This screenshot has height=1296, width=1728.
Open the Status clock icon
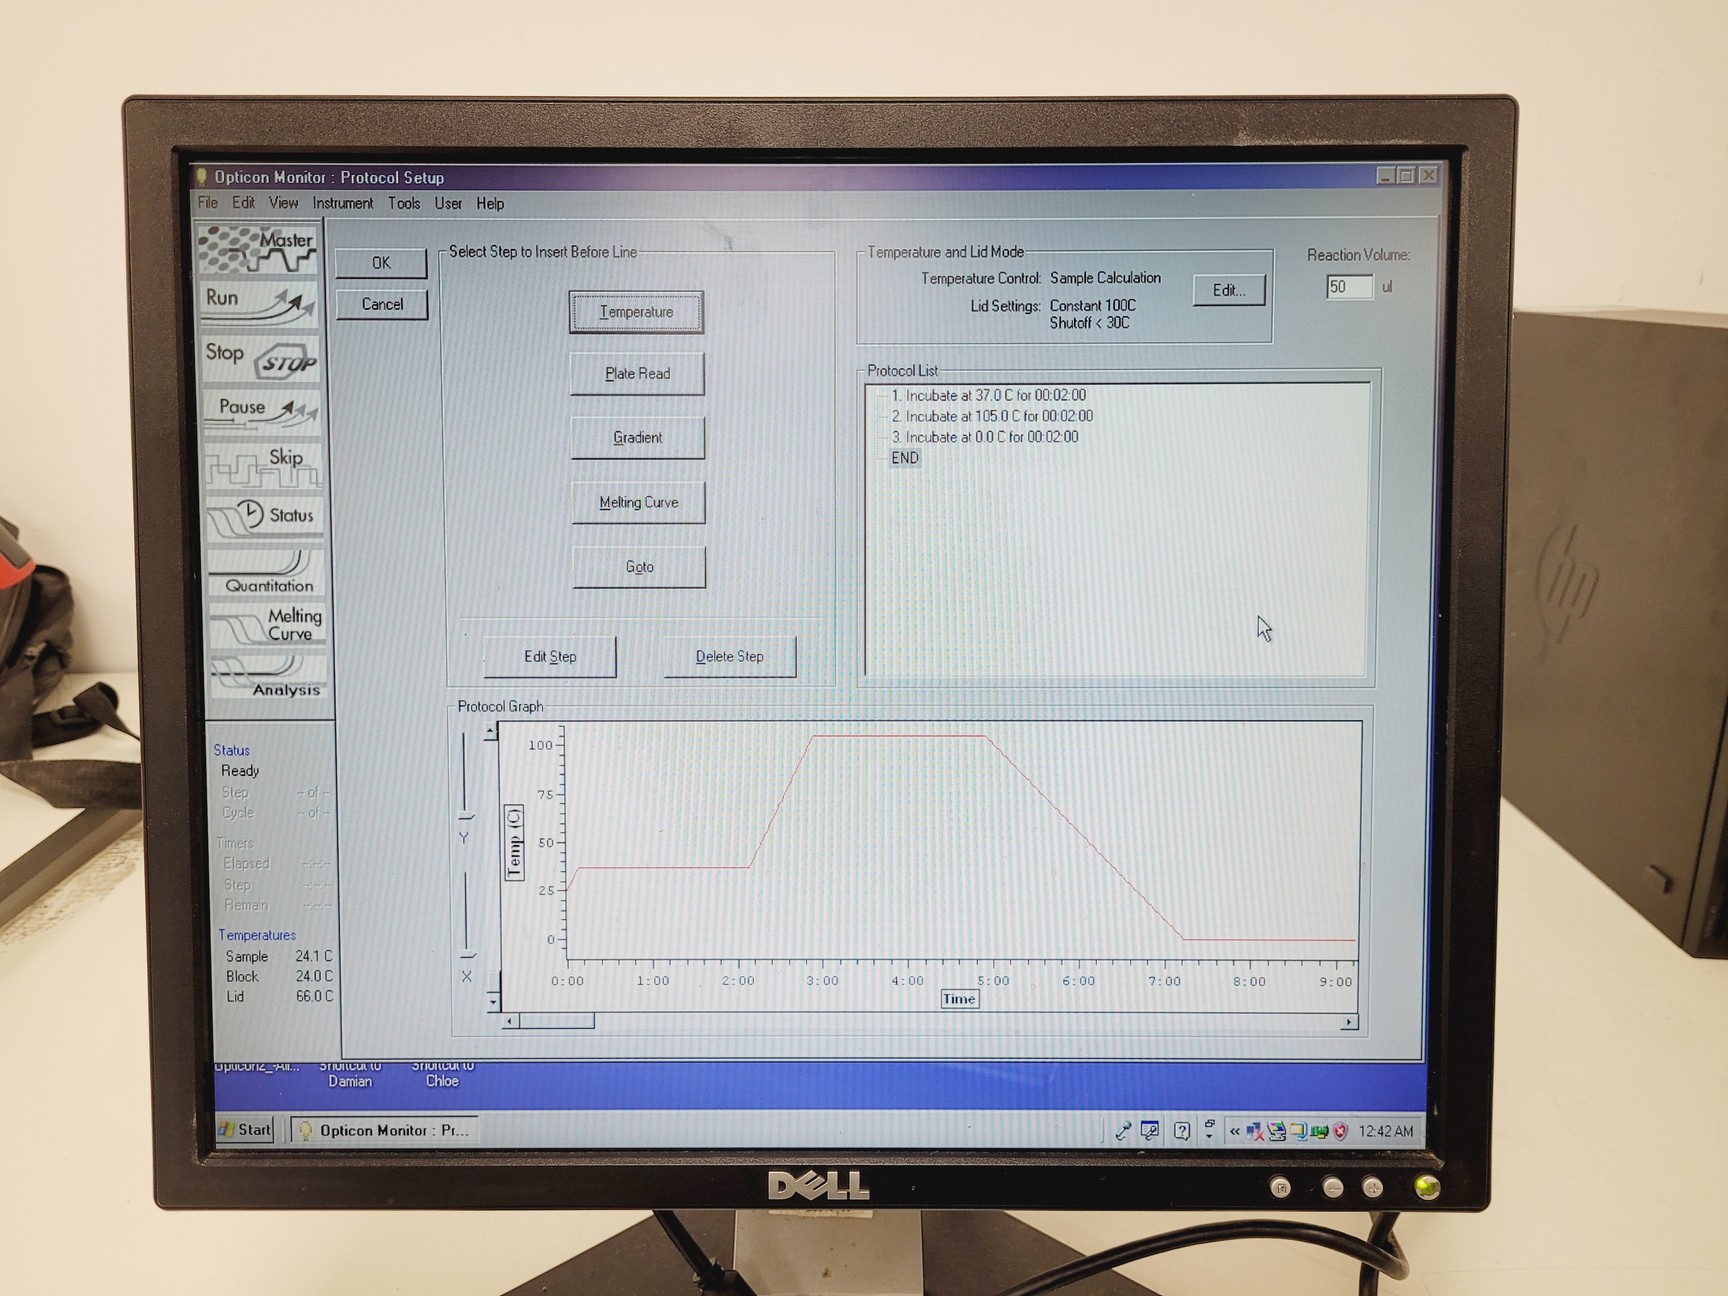[265, 517]
